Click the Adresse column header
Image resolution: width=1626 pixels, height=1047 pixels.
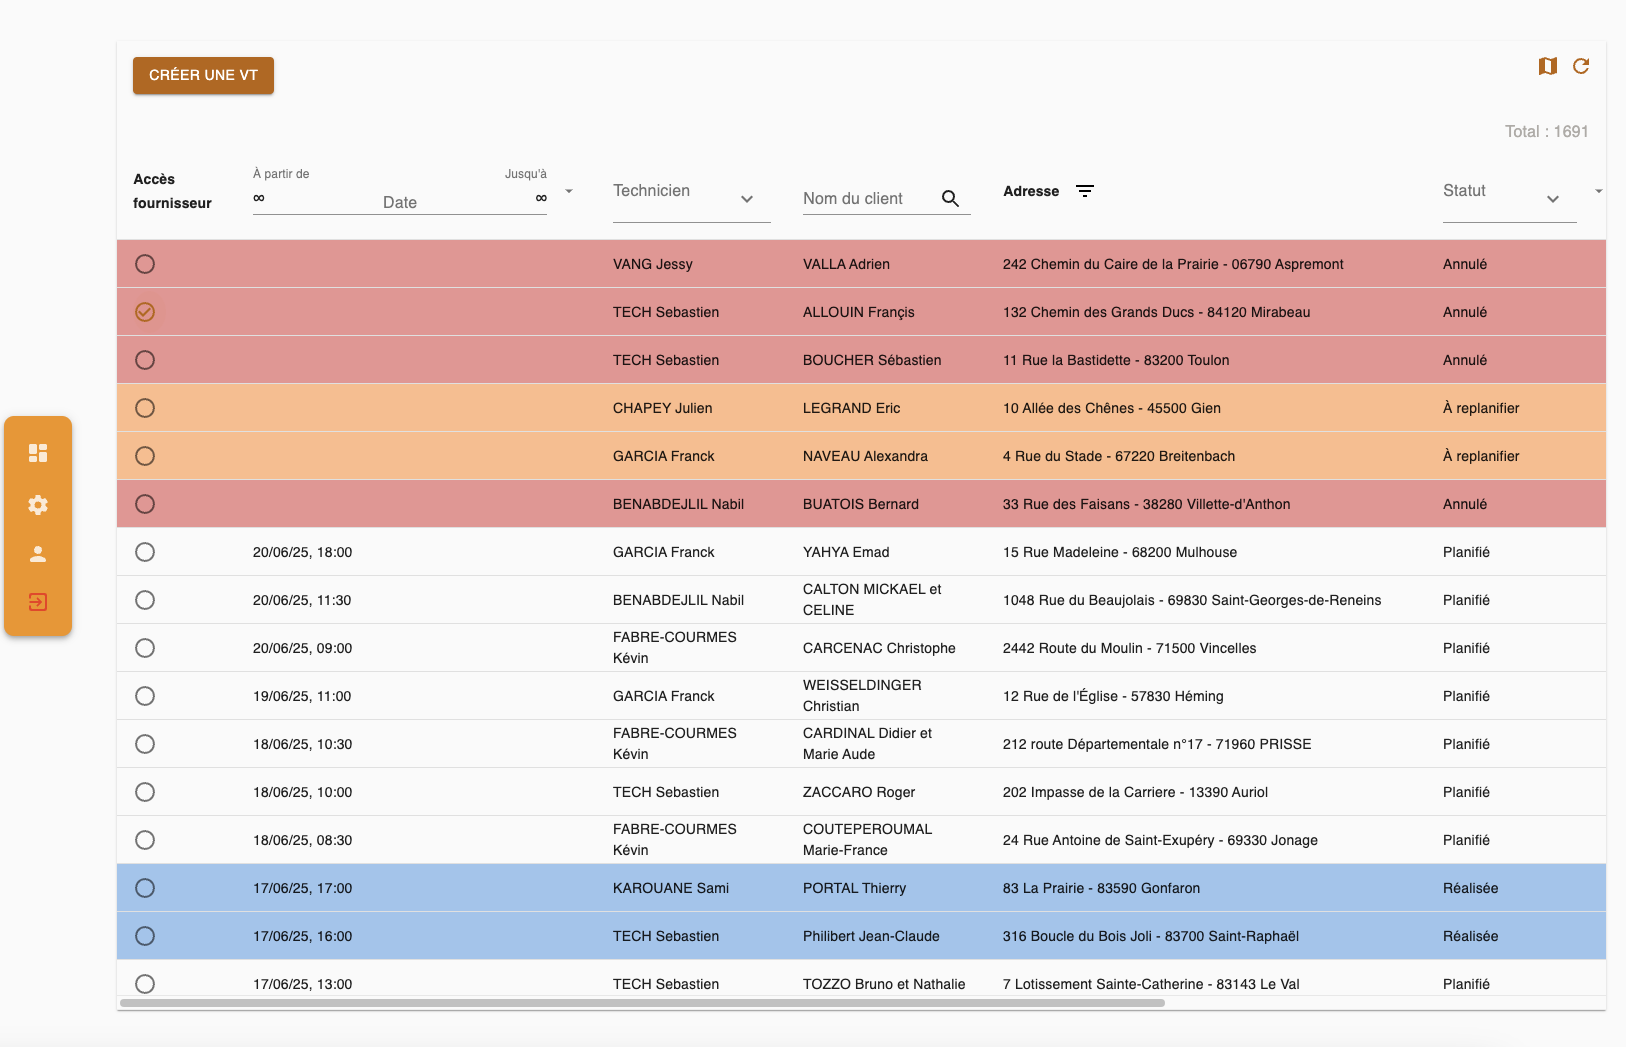(x=1030, y=191)
